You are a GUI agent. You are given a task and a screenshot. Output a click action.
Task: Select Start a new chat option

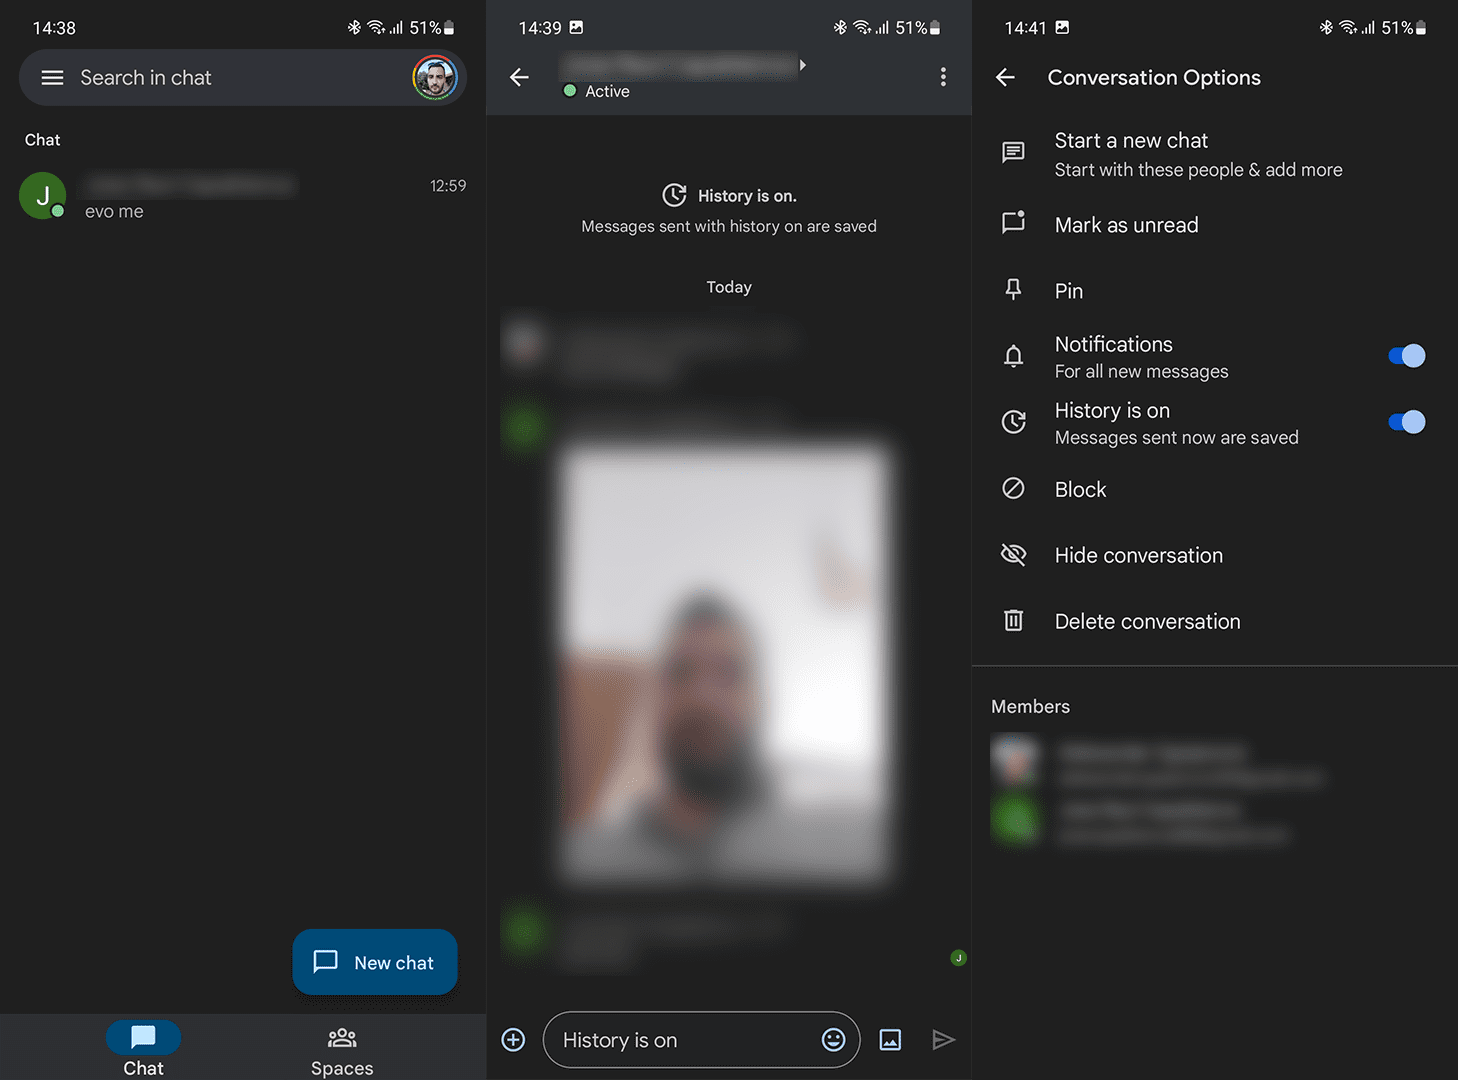[x=1215, y=154]
